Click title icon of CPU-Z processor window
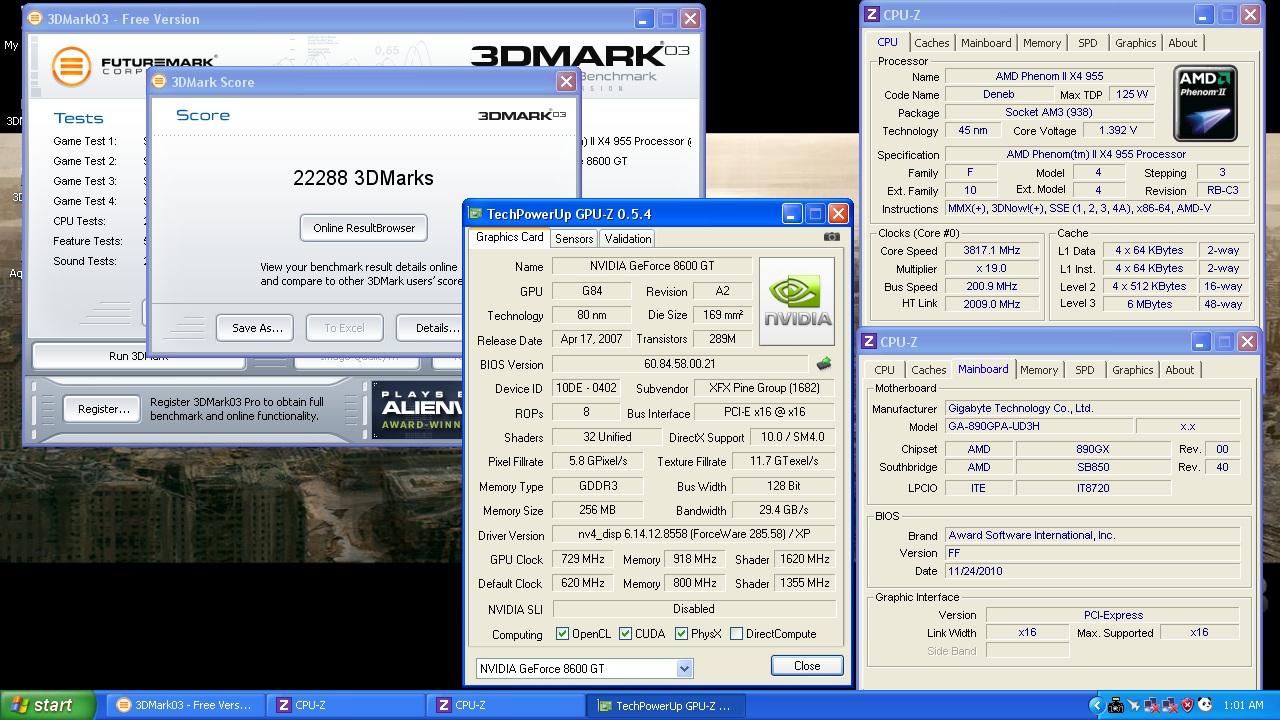 tap(872, 15)
